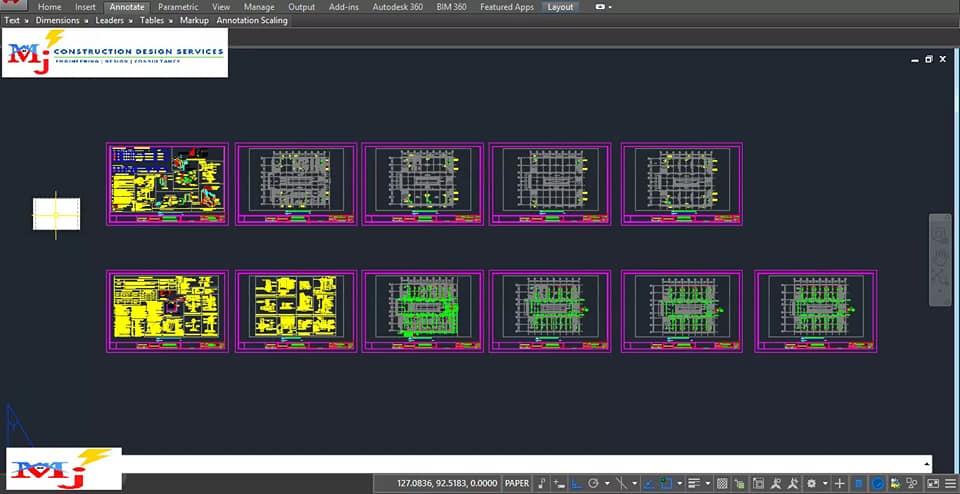Select the last sheet in top row
This screenshot has height=494, width=960.
(x=681, y=184)
